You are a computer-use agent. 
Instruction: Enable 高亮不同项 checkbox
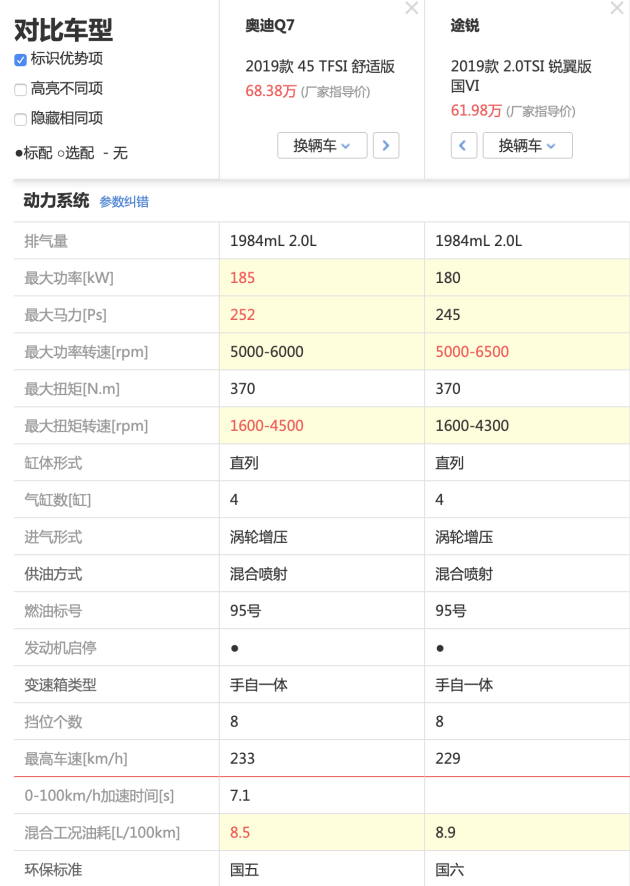21,89
